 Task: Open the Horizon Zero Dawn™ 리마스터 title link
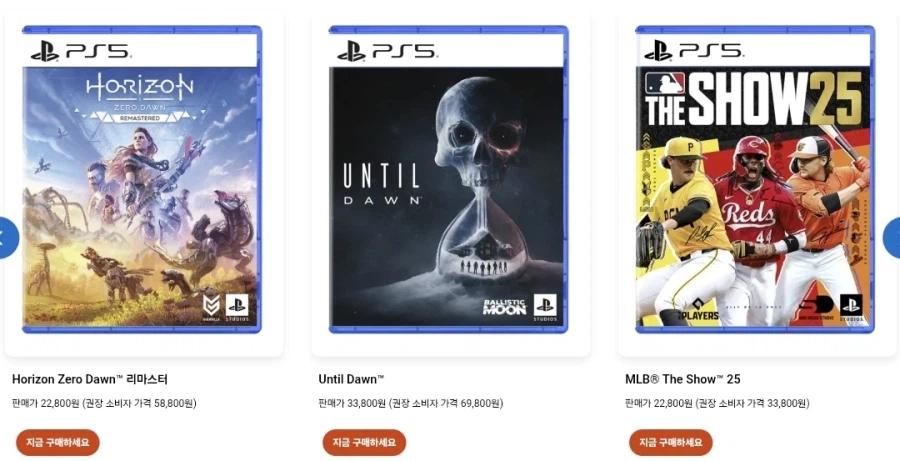[x=90, y=379]
